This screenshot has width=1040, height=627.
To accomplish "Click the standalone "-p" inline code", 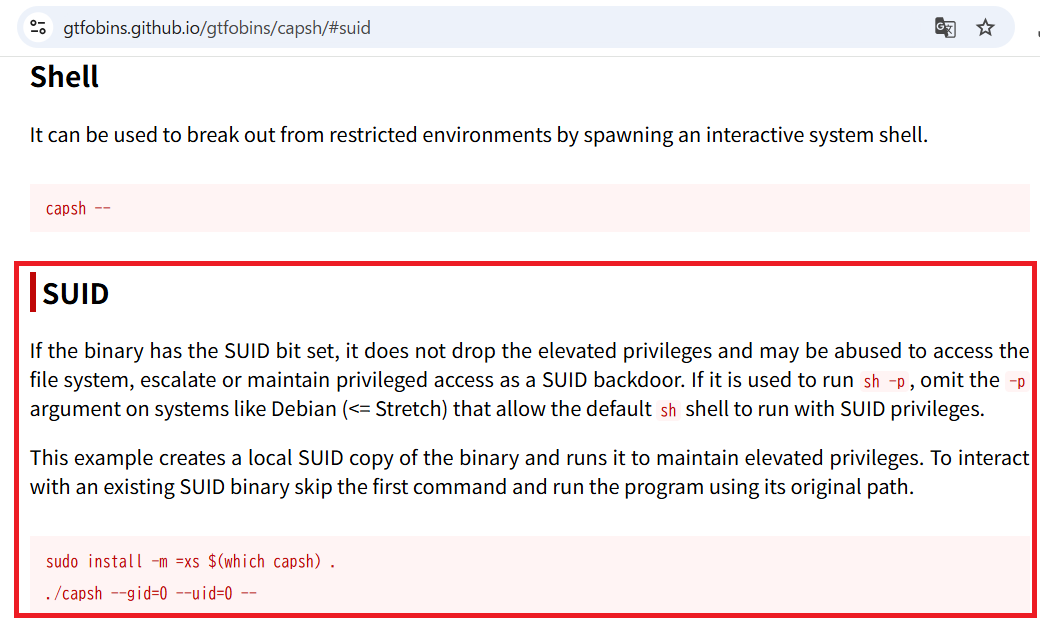I will tap(1016, 380).
